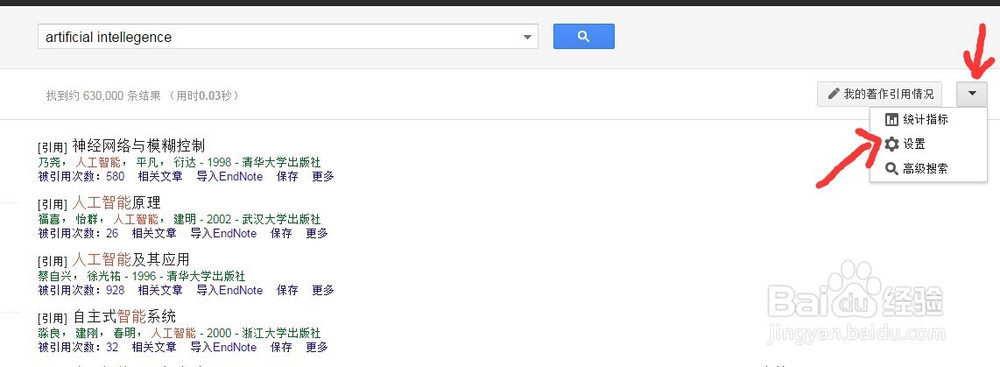Click 导入EndNote under 神经网络与模糊控制
Screen dimensions: 1000x367
230,177
